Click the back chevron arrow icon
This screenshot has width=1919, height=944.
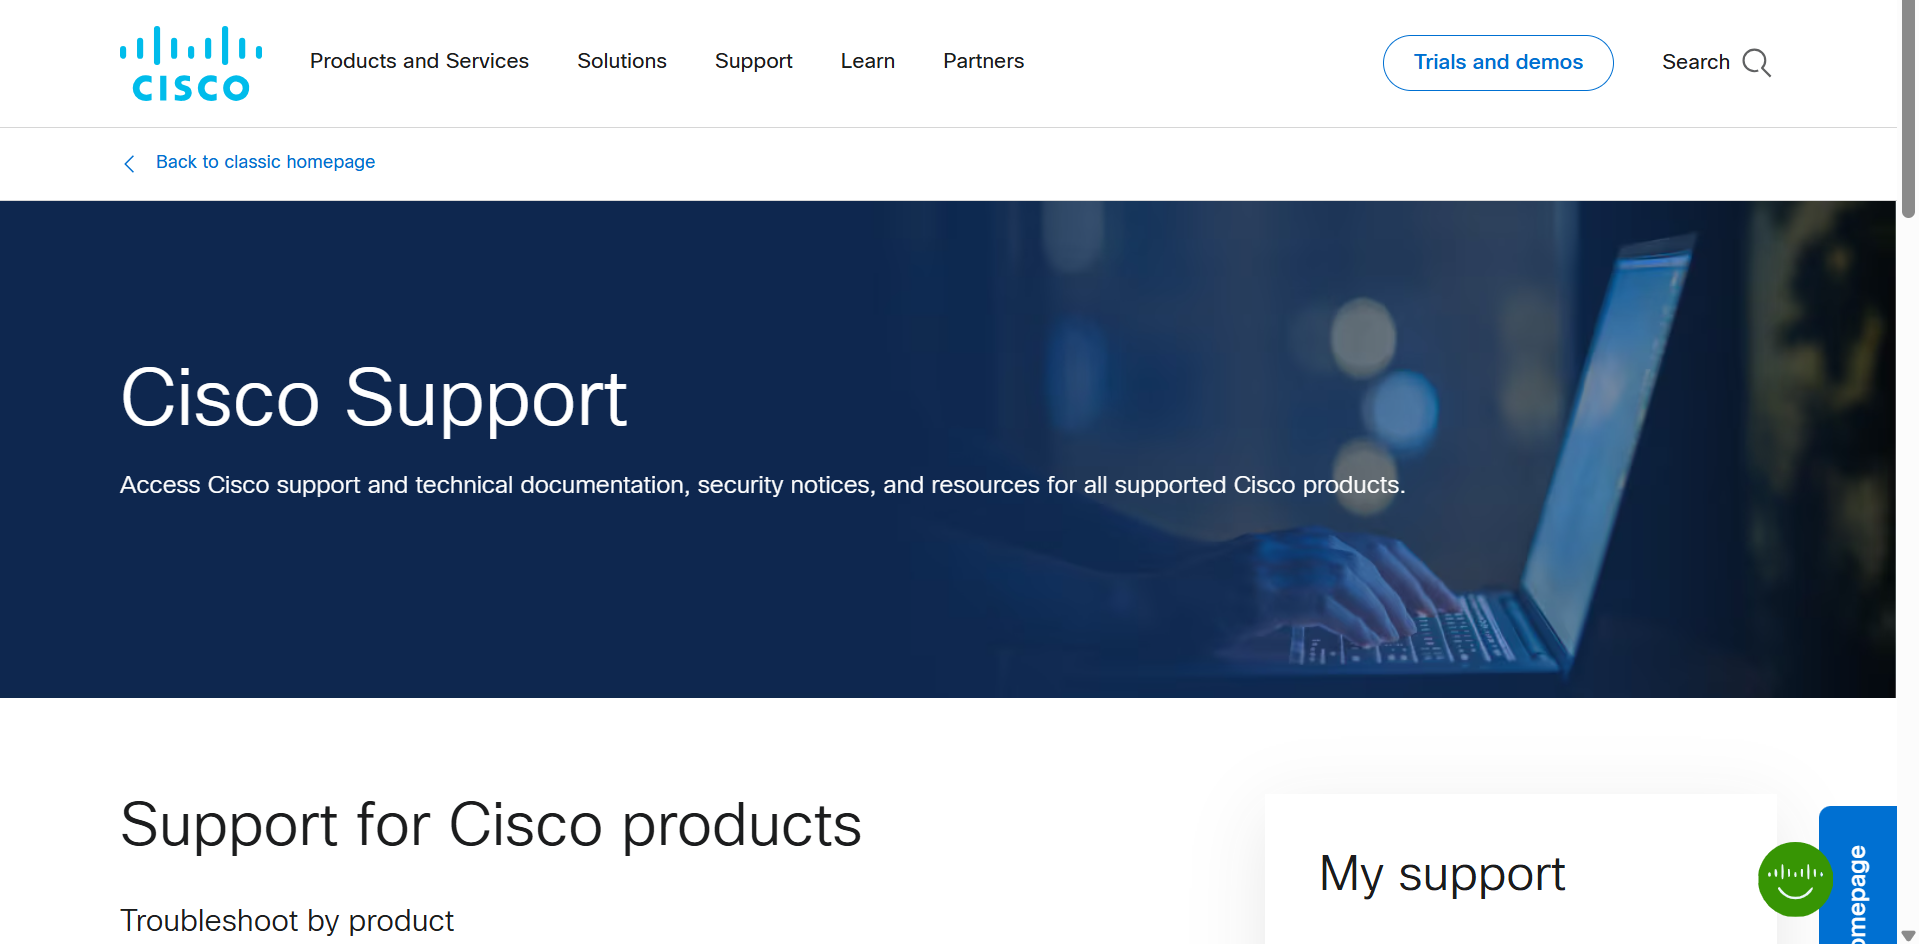pyautogui.click(x=129, y=163)
